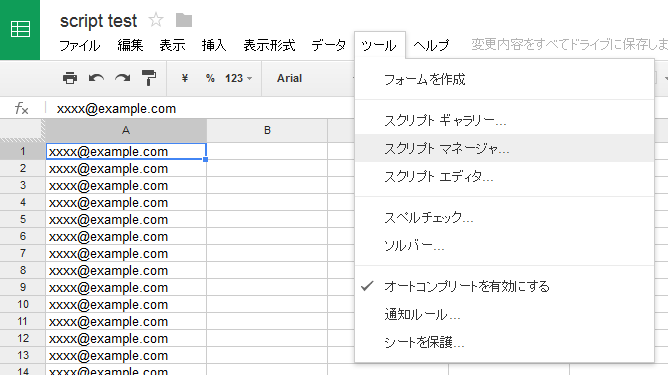Open the 挿入 menu
Screen dimensions: 668x375
click(x=214, y=45)
